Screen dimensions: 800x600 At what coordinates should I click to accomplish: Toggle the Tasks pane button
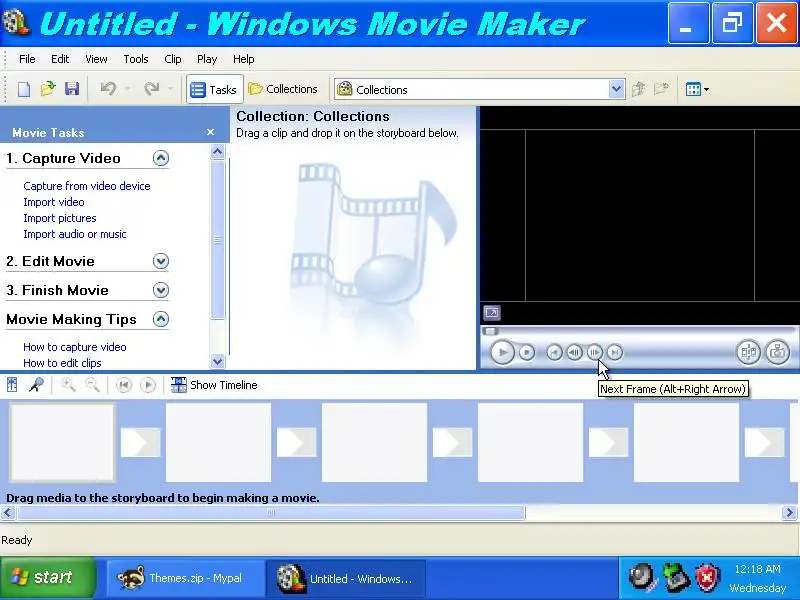214,90
